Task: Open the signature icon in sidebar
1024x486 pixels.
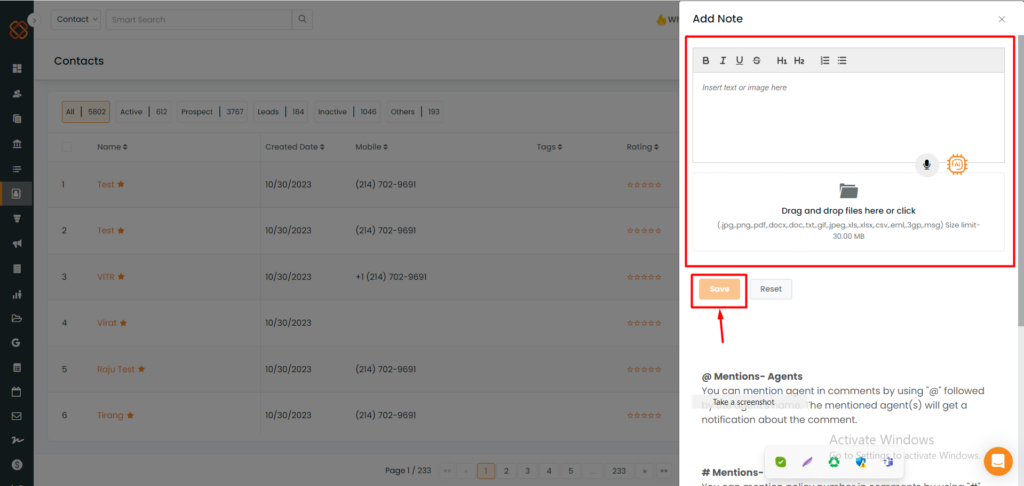Action: [17, 440]
